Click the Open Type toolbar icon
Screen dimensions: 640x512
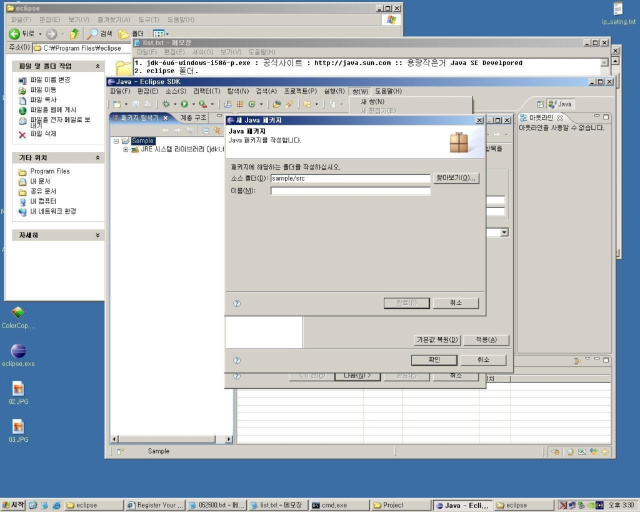click(277, 105)
